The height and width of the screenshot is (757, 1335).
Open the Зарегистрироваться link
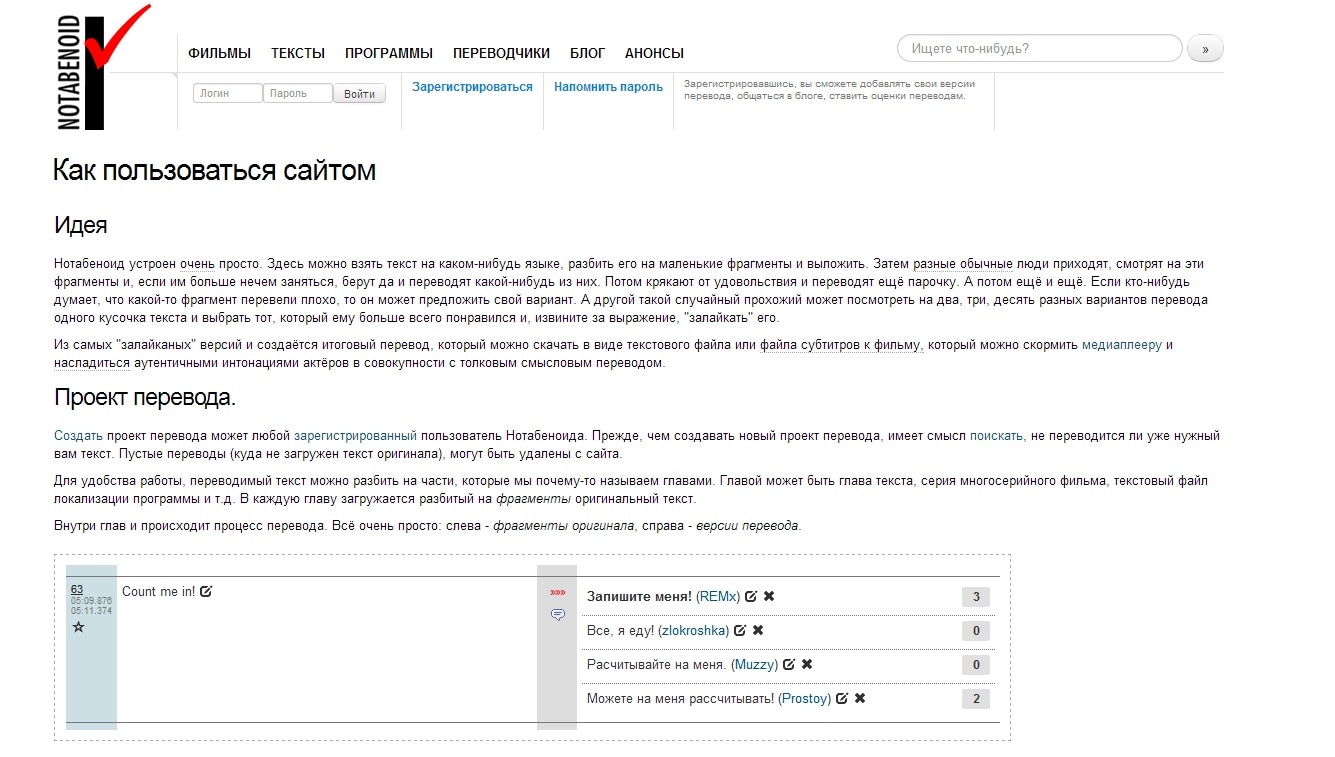point(472,87)
